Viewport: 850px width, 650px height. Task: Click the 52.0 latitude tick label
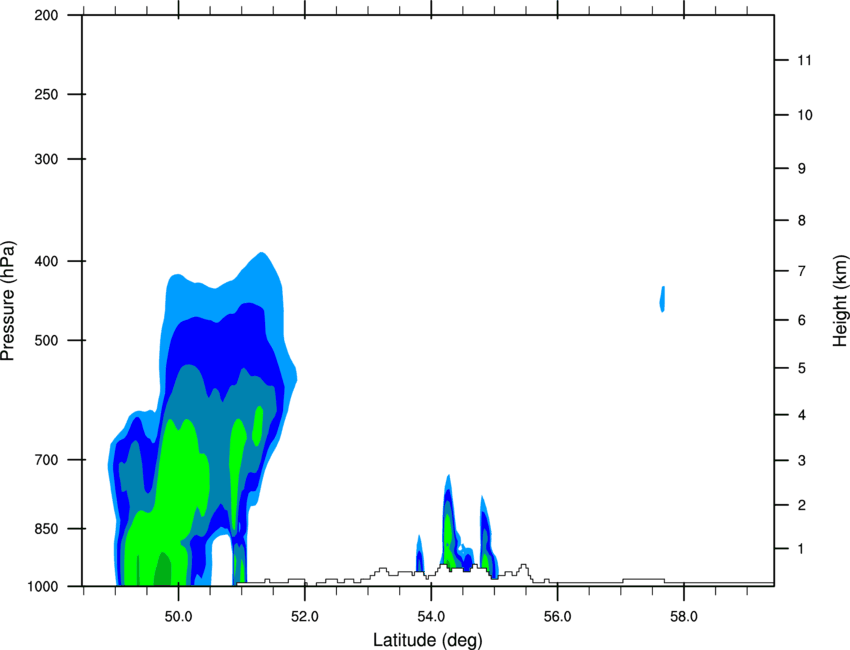[305, 617]
